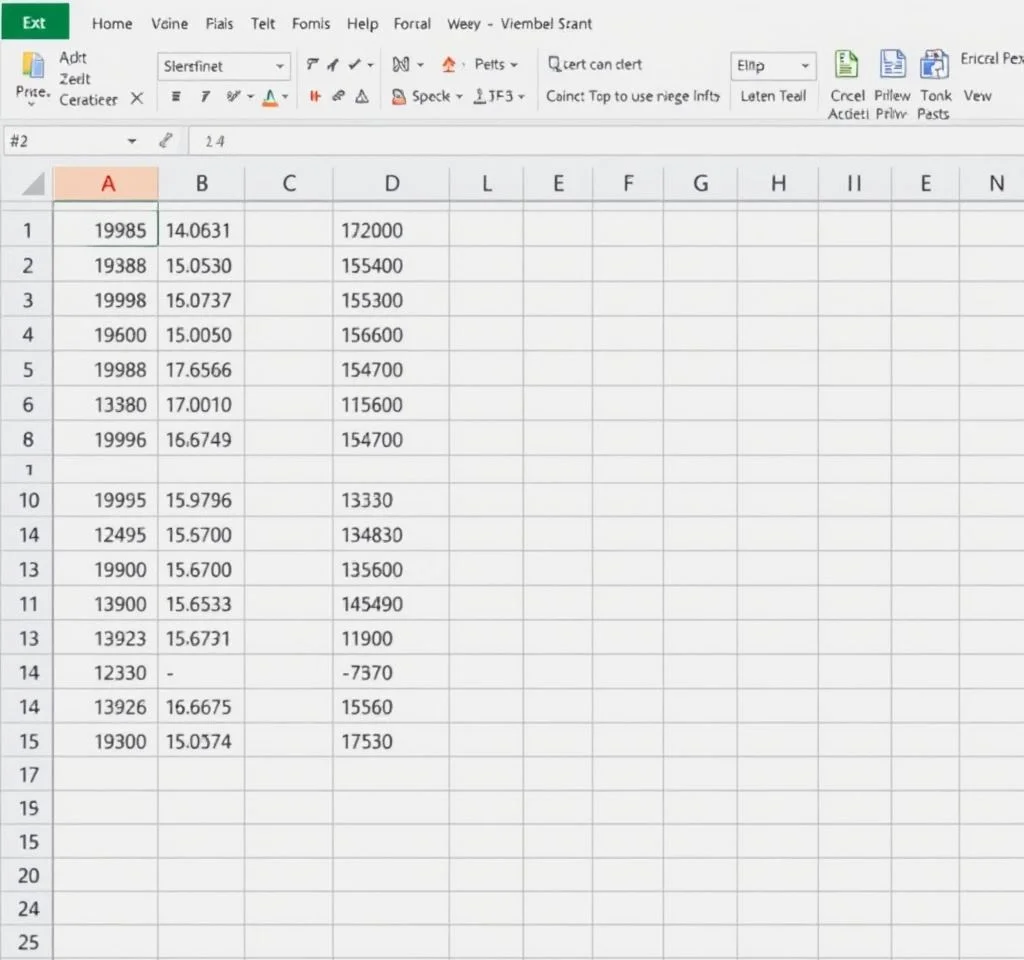Select the row 10 header

point(27,500)
